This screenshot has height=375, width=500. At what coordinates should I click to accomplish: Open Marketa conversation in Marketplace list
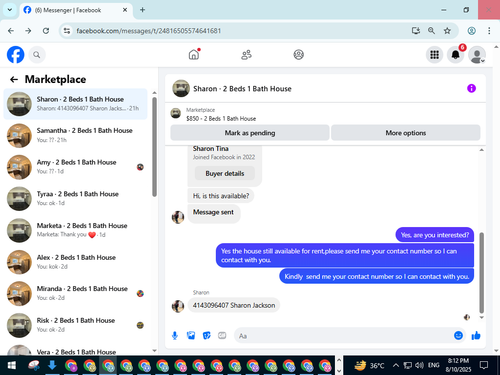tap(75, 230)
